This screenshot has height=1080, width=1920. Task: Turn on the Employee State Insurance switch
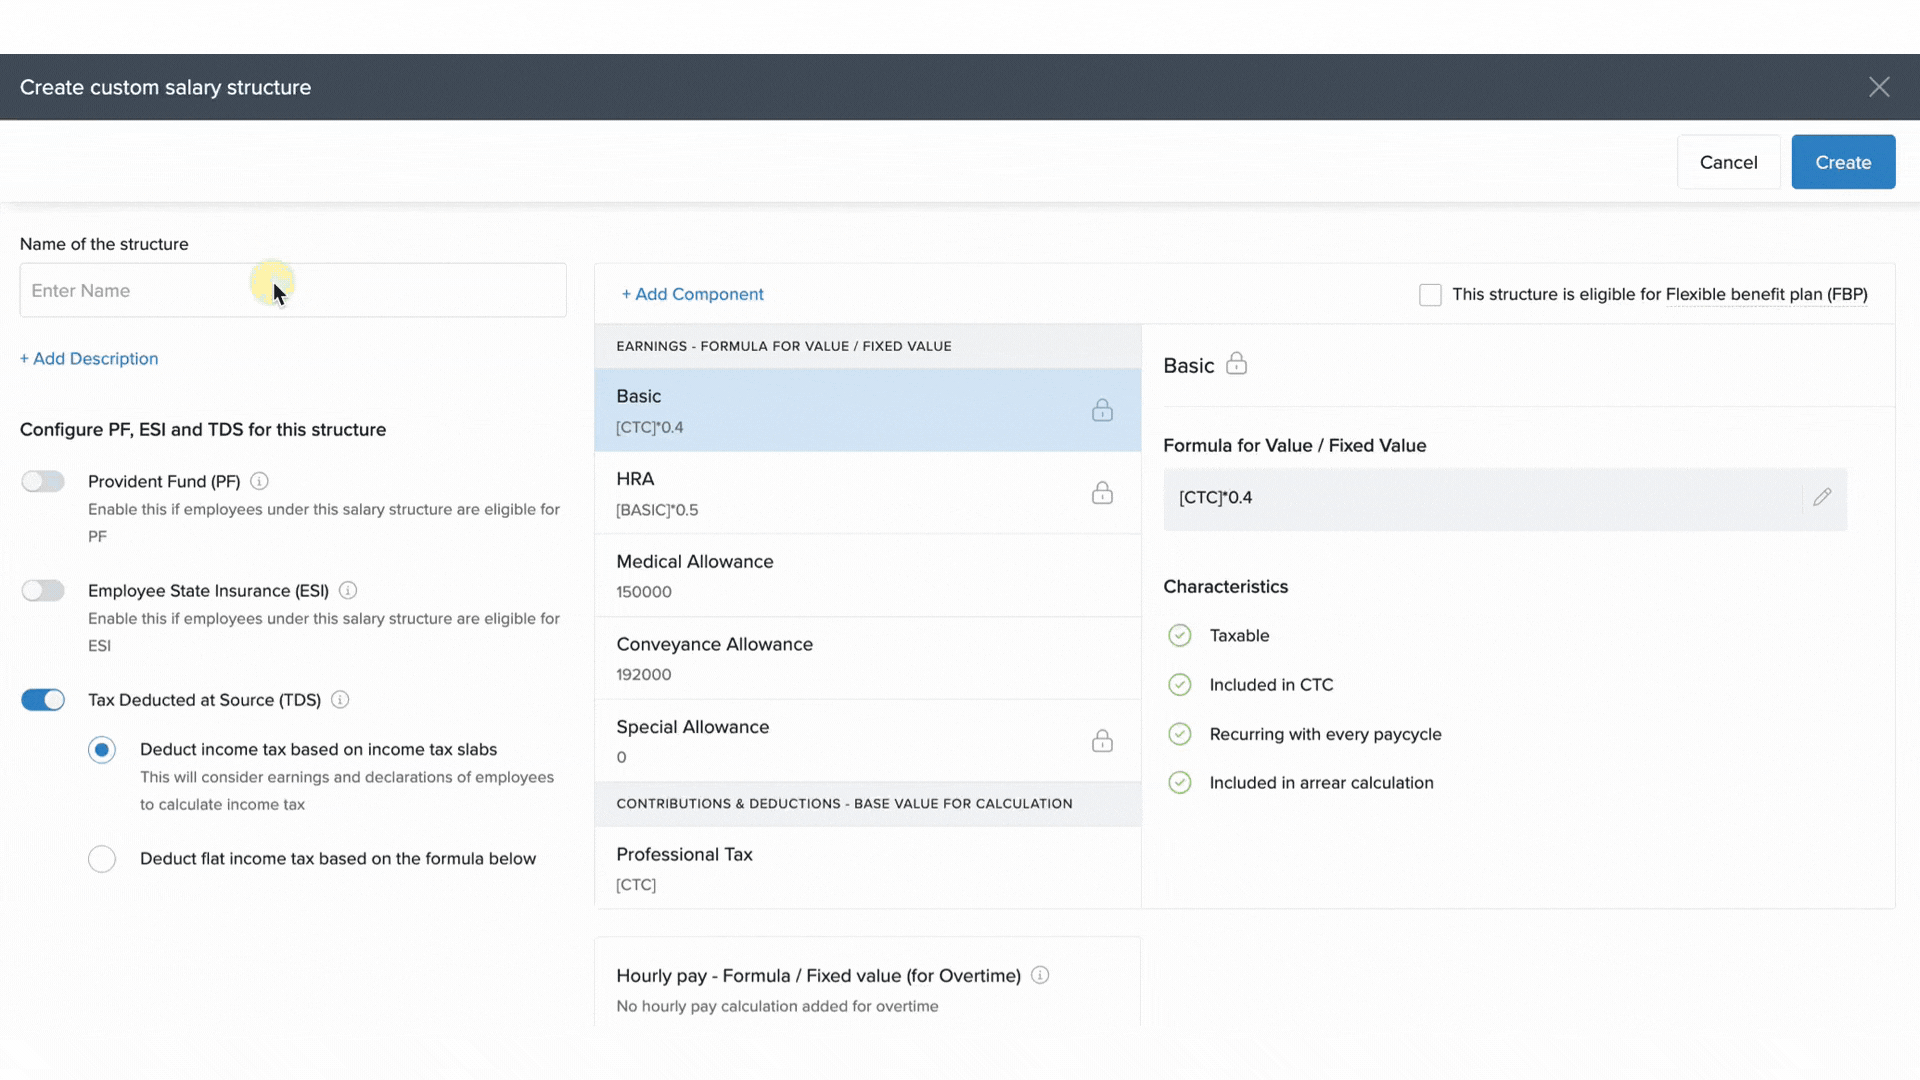[43, 590]
